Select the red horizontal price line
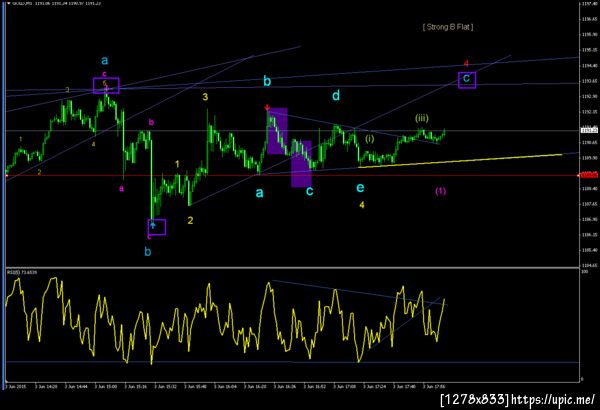This screenshot has width=600, height=410. click(292, 175)
